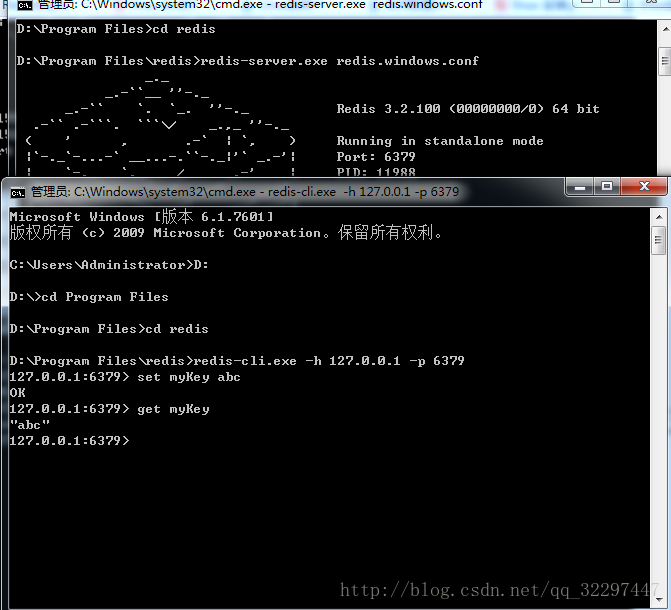Click the 'get myKey' command line
The width and height of the screenshot is (671, 610).
[x=110, y=409]
